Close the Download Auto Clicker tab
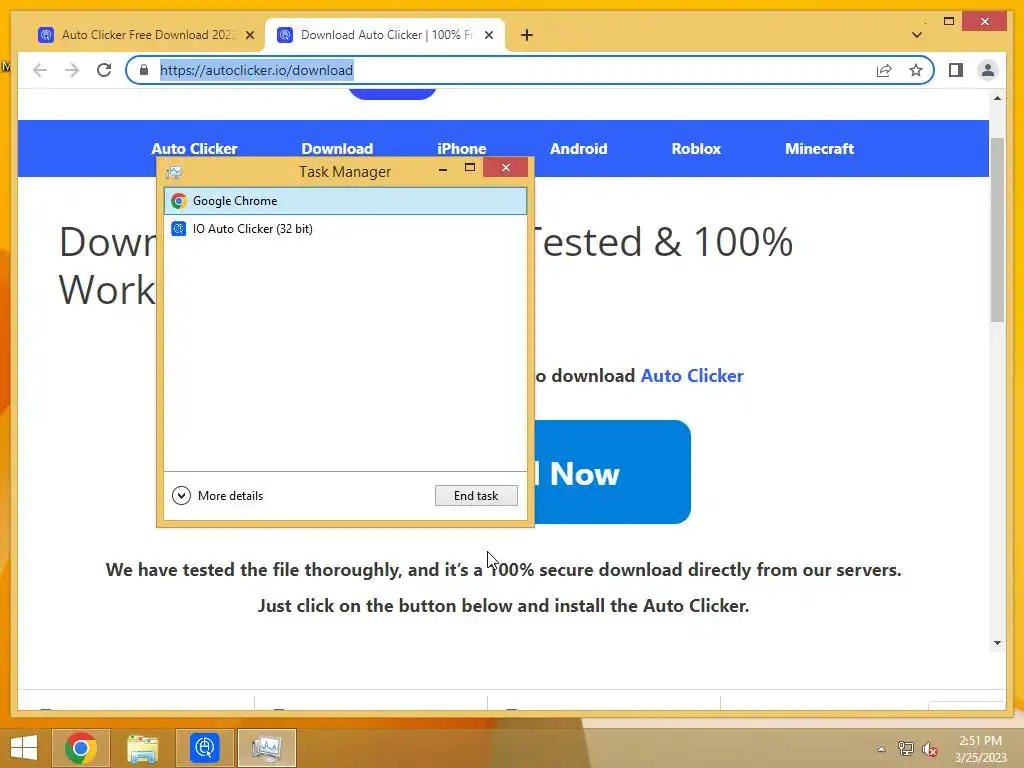The image size is (1024, 768). pos(488,35)
